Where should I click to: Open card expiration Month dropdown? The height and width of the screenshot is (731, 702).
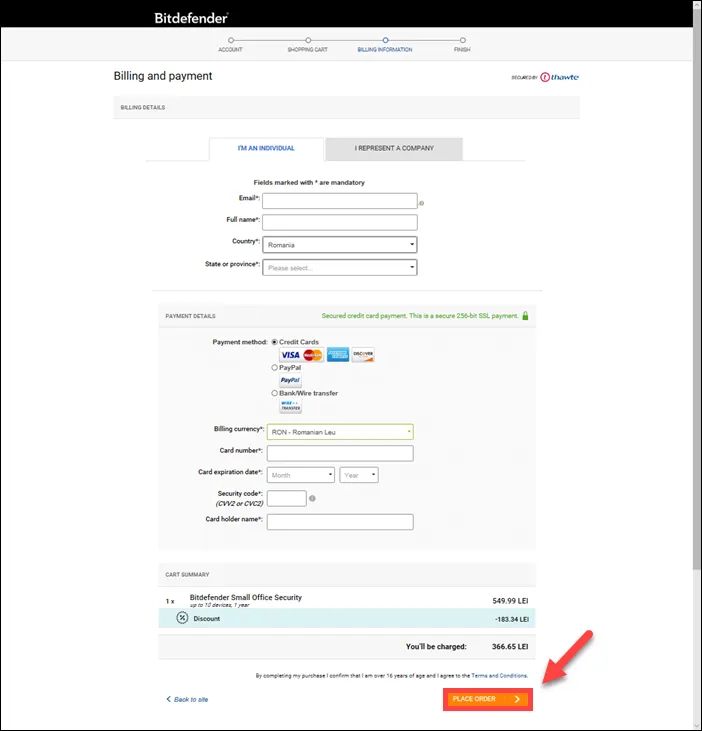[x=301, y=475]
